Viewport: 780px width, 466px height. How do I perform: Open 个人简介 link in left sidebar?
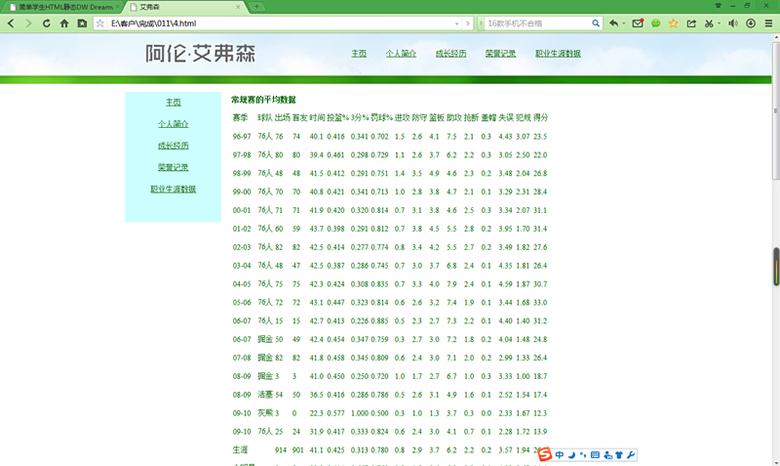coord(173,124)
